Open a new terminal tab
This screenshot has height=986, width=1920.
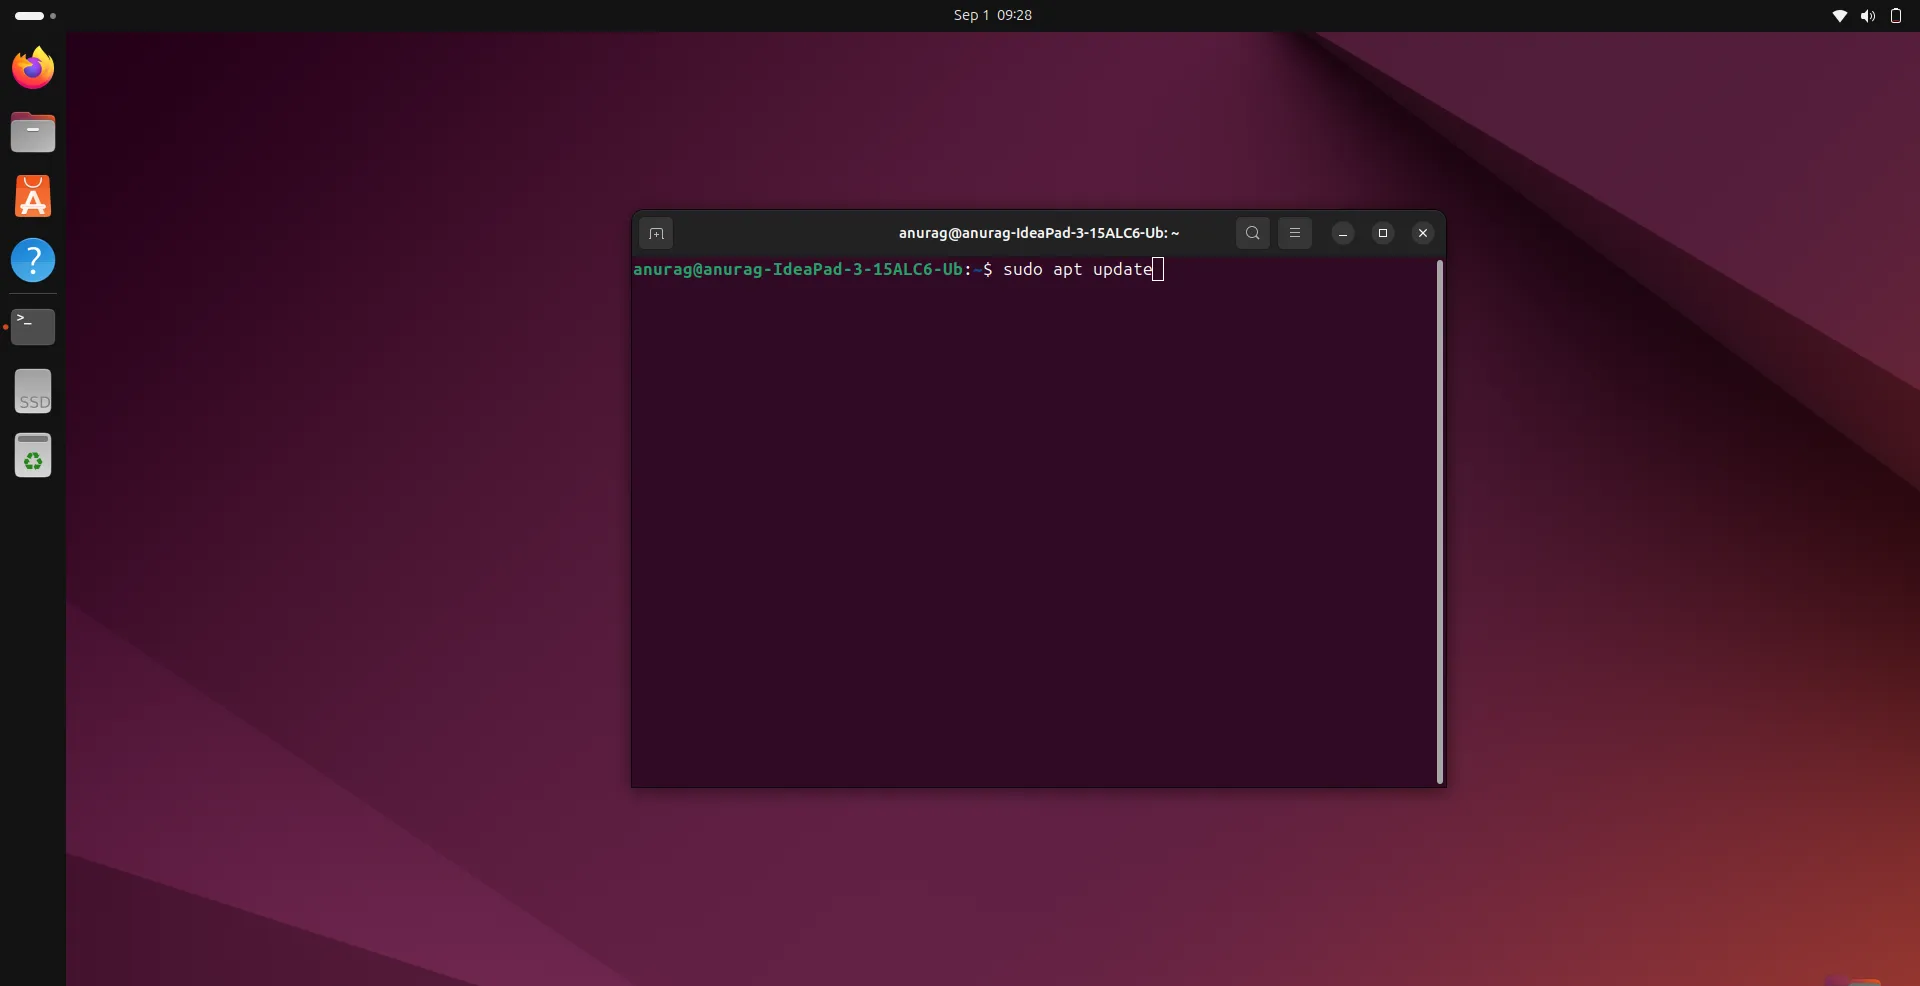coord(657,233)
